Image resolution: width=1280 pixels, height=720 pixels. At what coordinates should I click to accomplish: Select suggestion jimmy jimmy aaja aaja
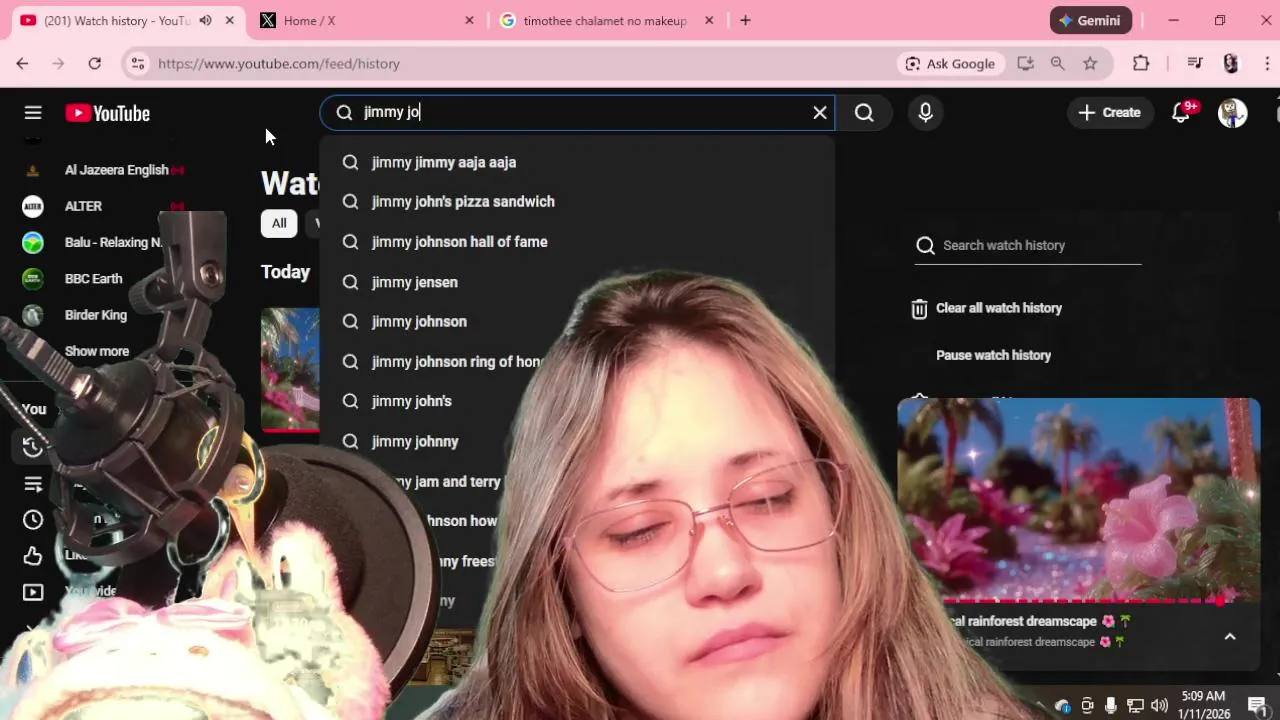(x=577, y=162)
